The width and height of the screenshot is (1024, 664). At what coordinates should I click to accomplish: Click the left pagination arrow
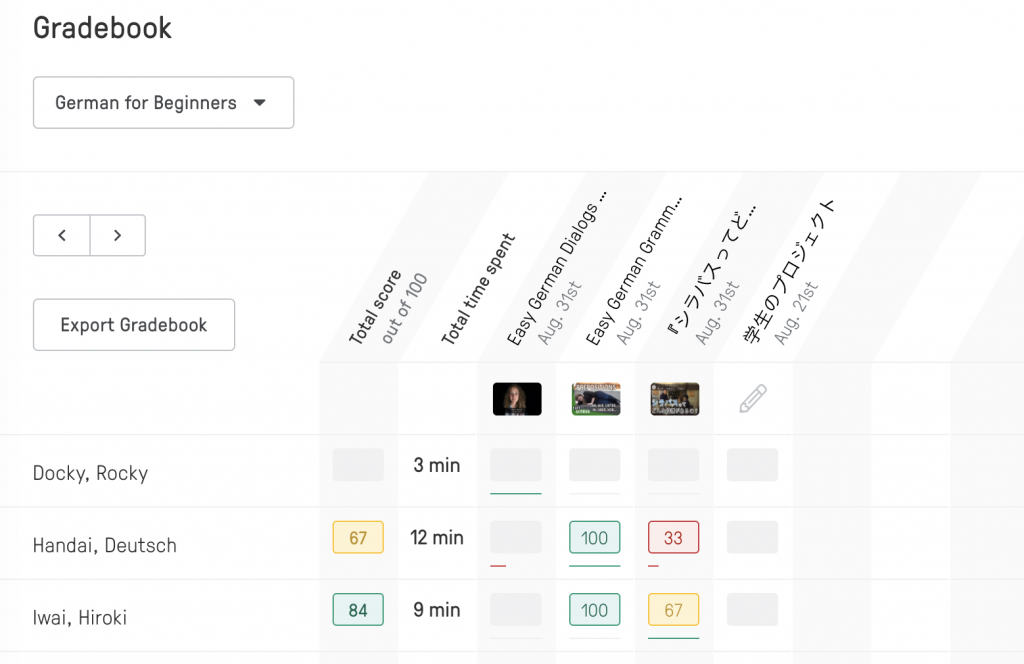(x=61, y=235)
